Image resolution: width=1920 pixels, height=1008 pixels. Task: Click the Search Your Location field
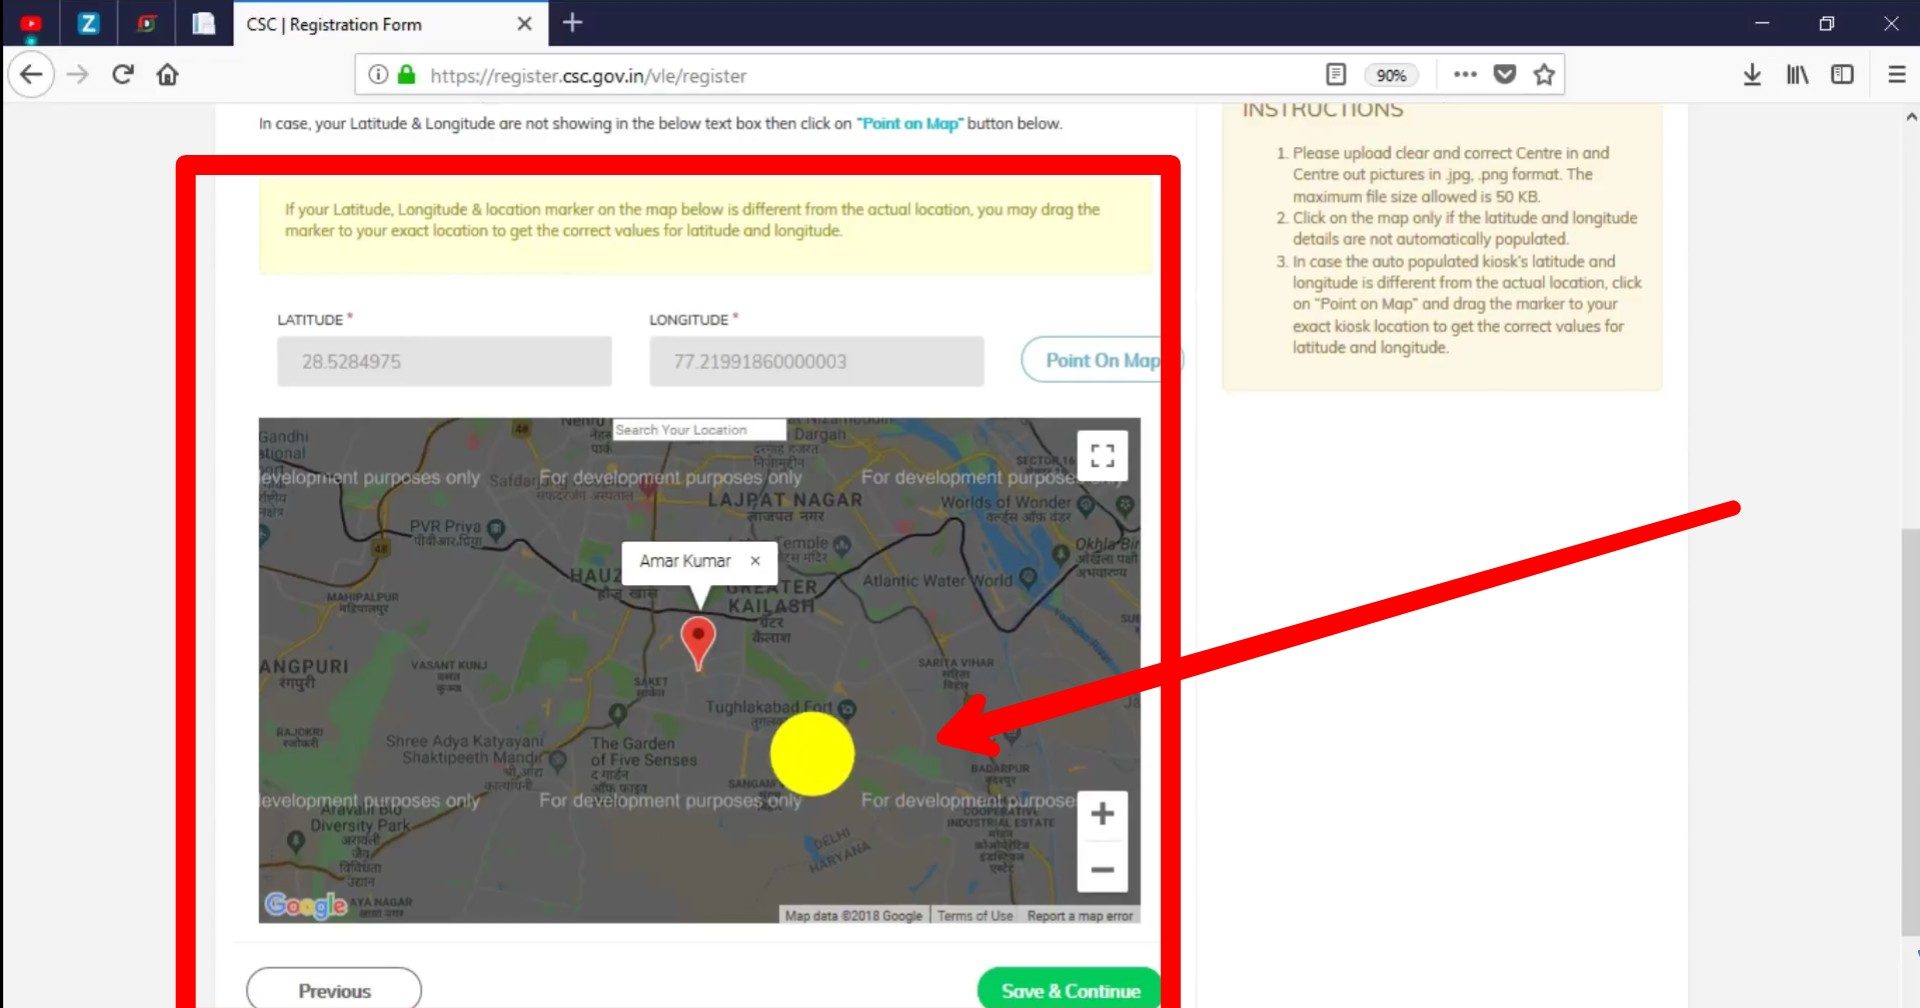[698, 430]
